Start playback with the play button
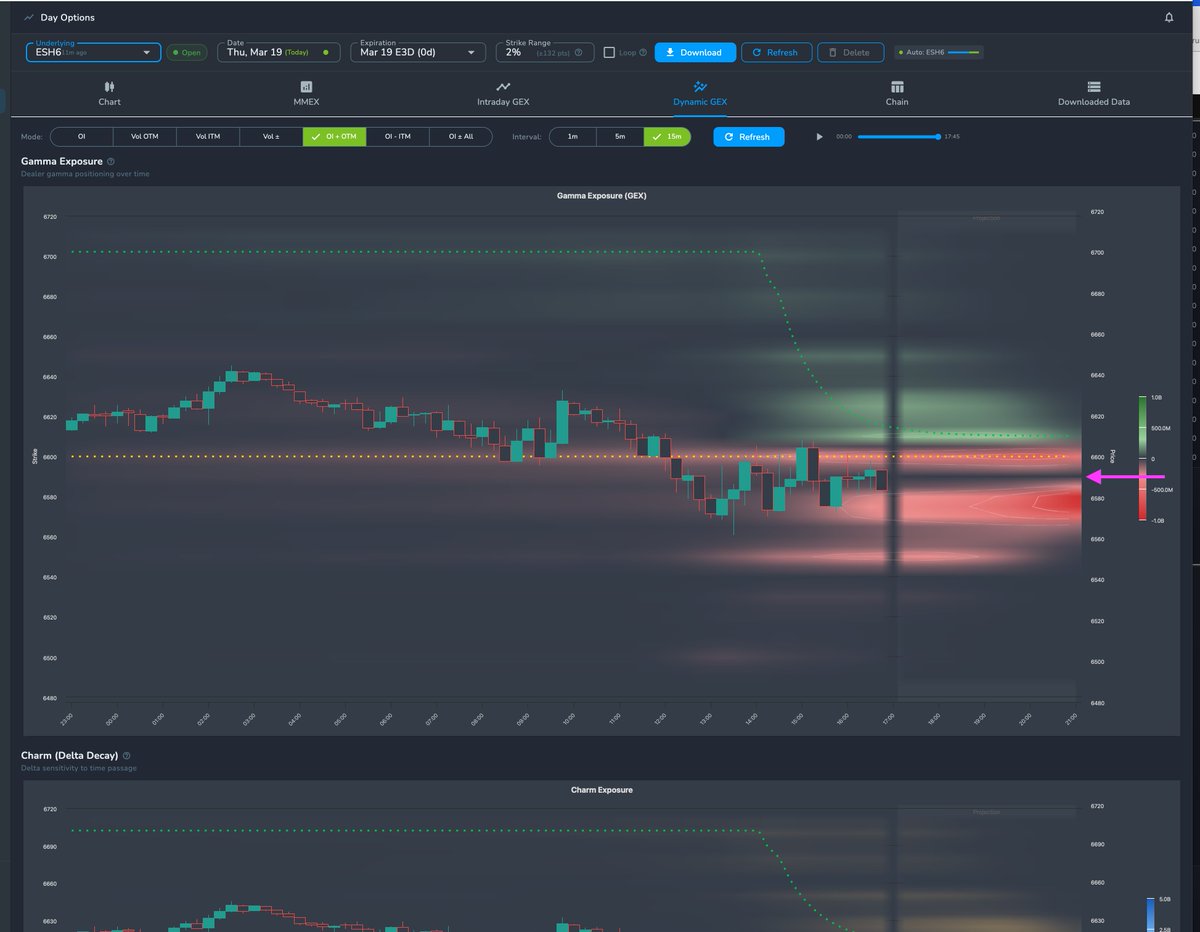The image size is (1200, 932). [820, 137]
